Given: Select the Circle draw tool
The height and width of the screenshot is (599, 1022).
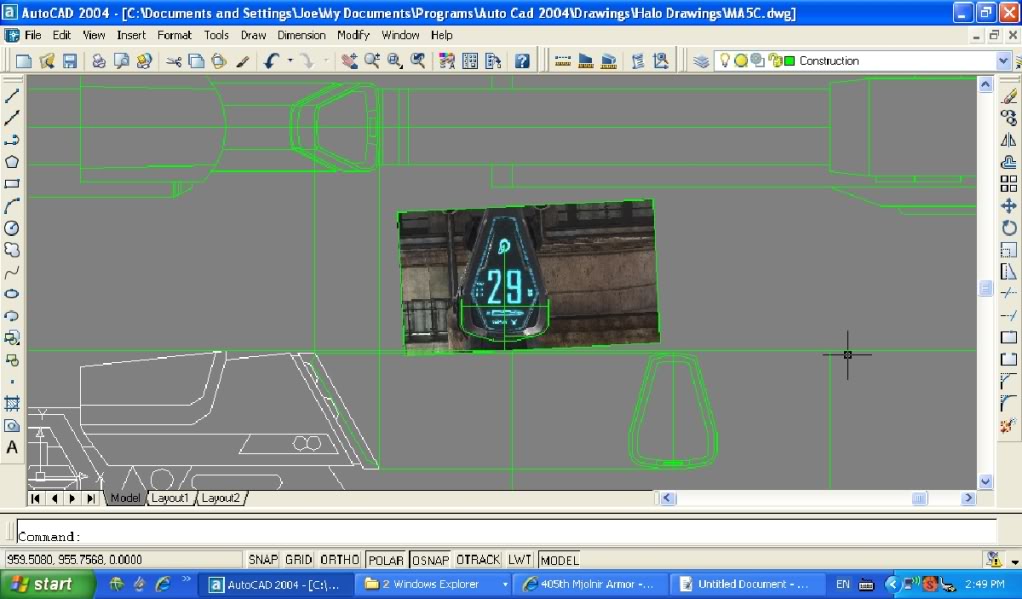Looking at the screenshot, I should click(12, 228).
